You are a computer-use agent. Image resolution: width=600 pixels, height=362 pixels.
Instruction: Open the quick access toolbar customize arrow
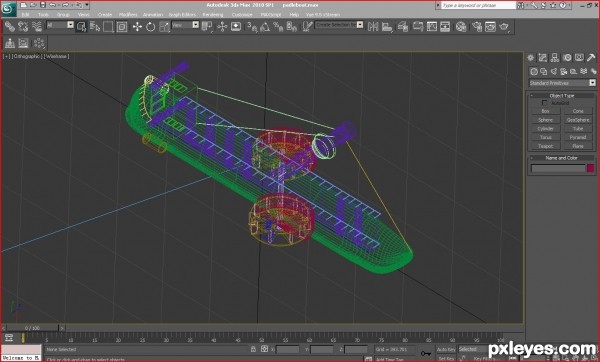coord(87,5)
